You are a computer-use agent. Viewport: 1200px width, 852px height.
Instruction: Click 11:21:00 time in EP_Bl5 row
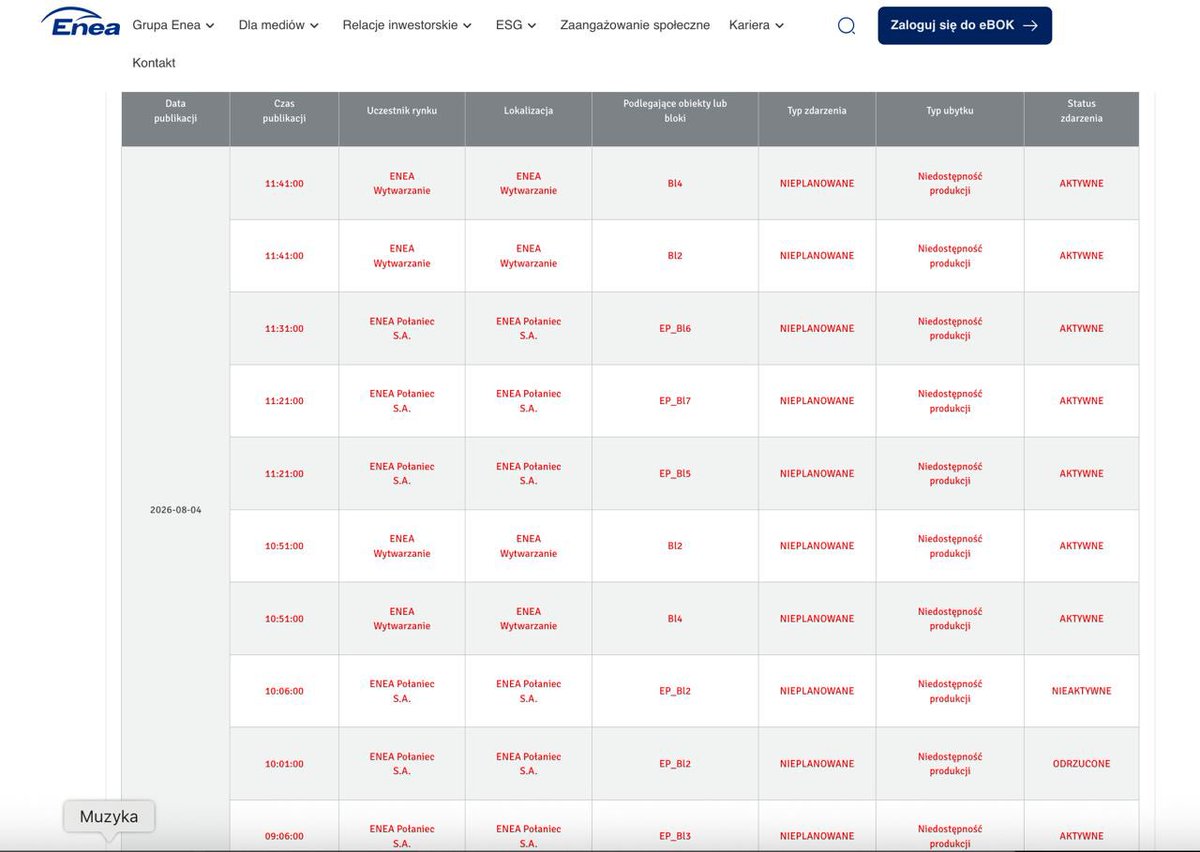click(x=284, y=474)
